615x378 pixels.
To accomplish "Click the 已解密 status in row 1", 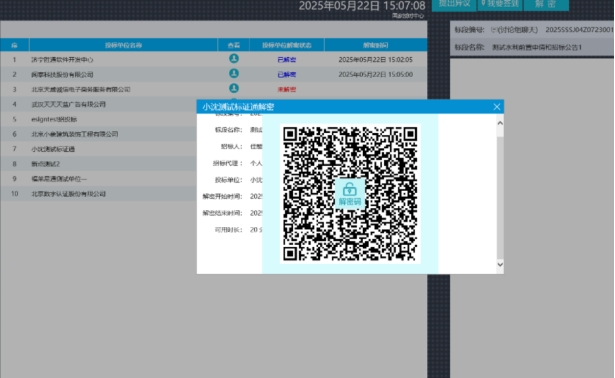I will point(287,60).
